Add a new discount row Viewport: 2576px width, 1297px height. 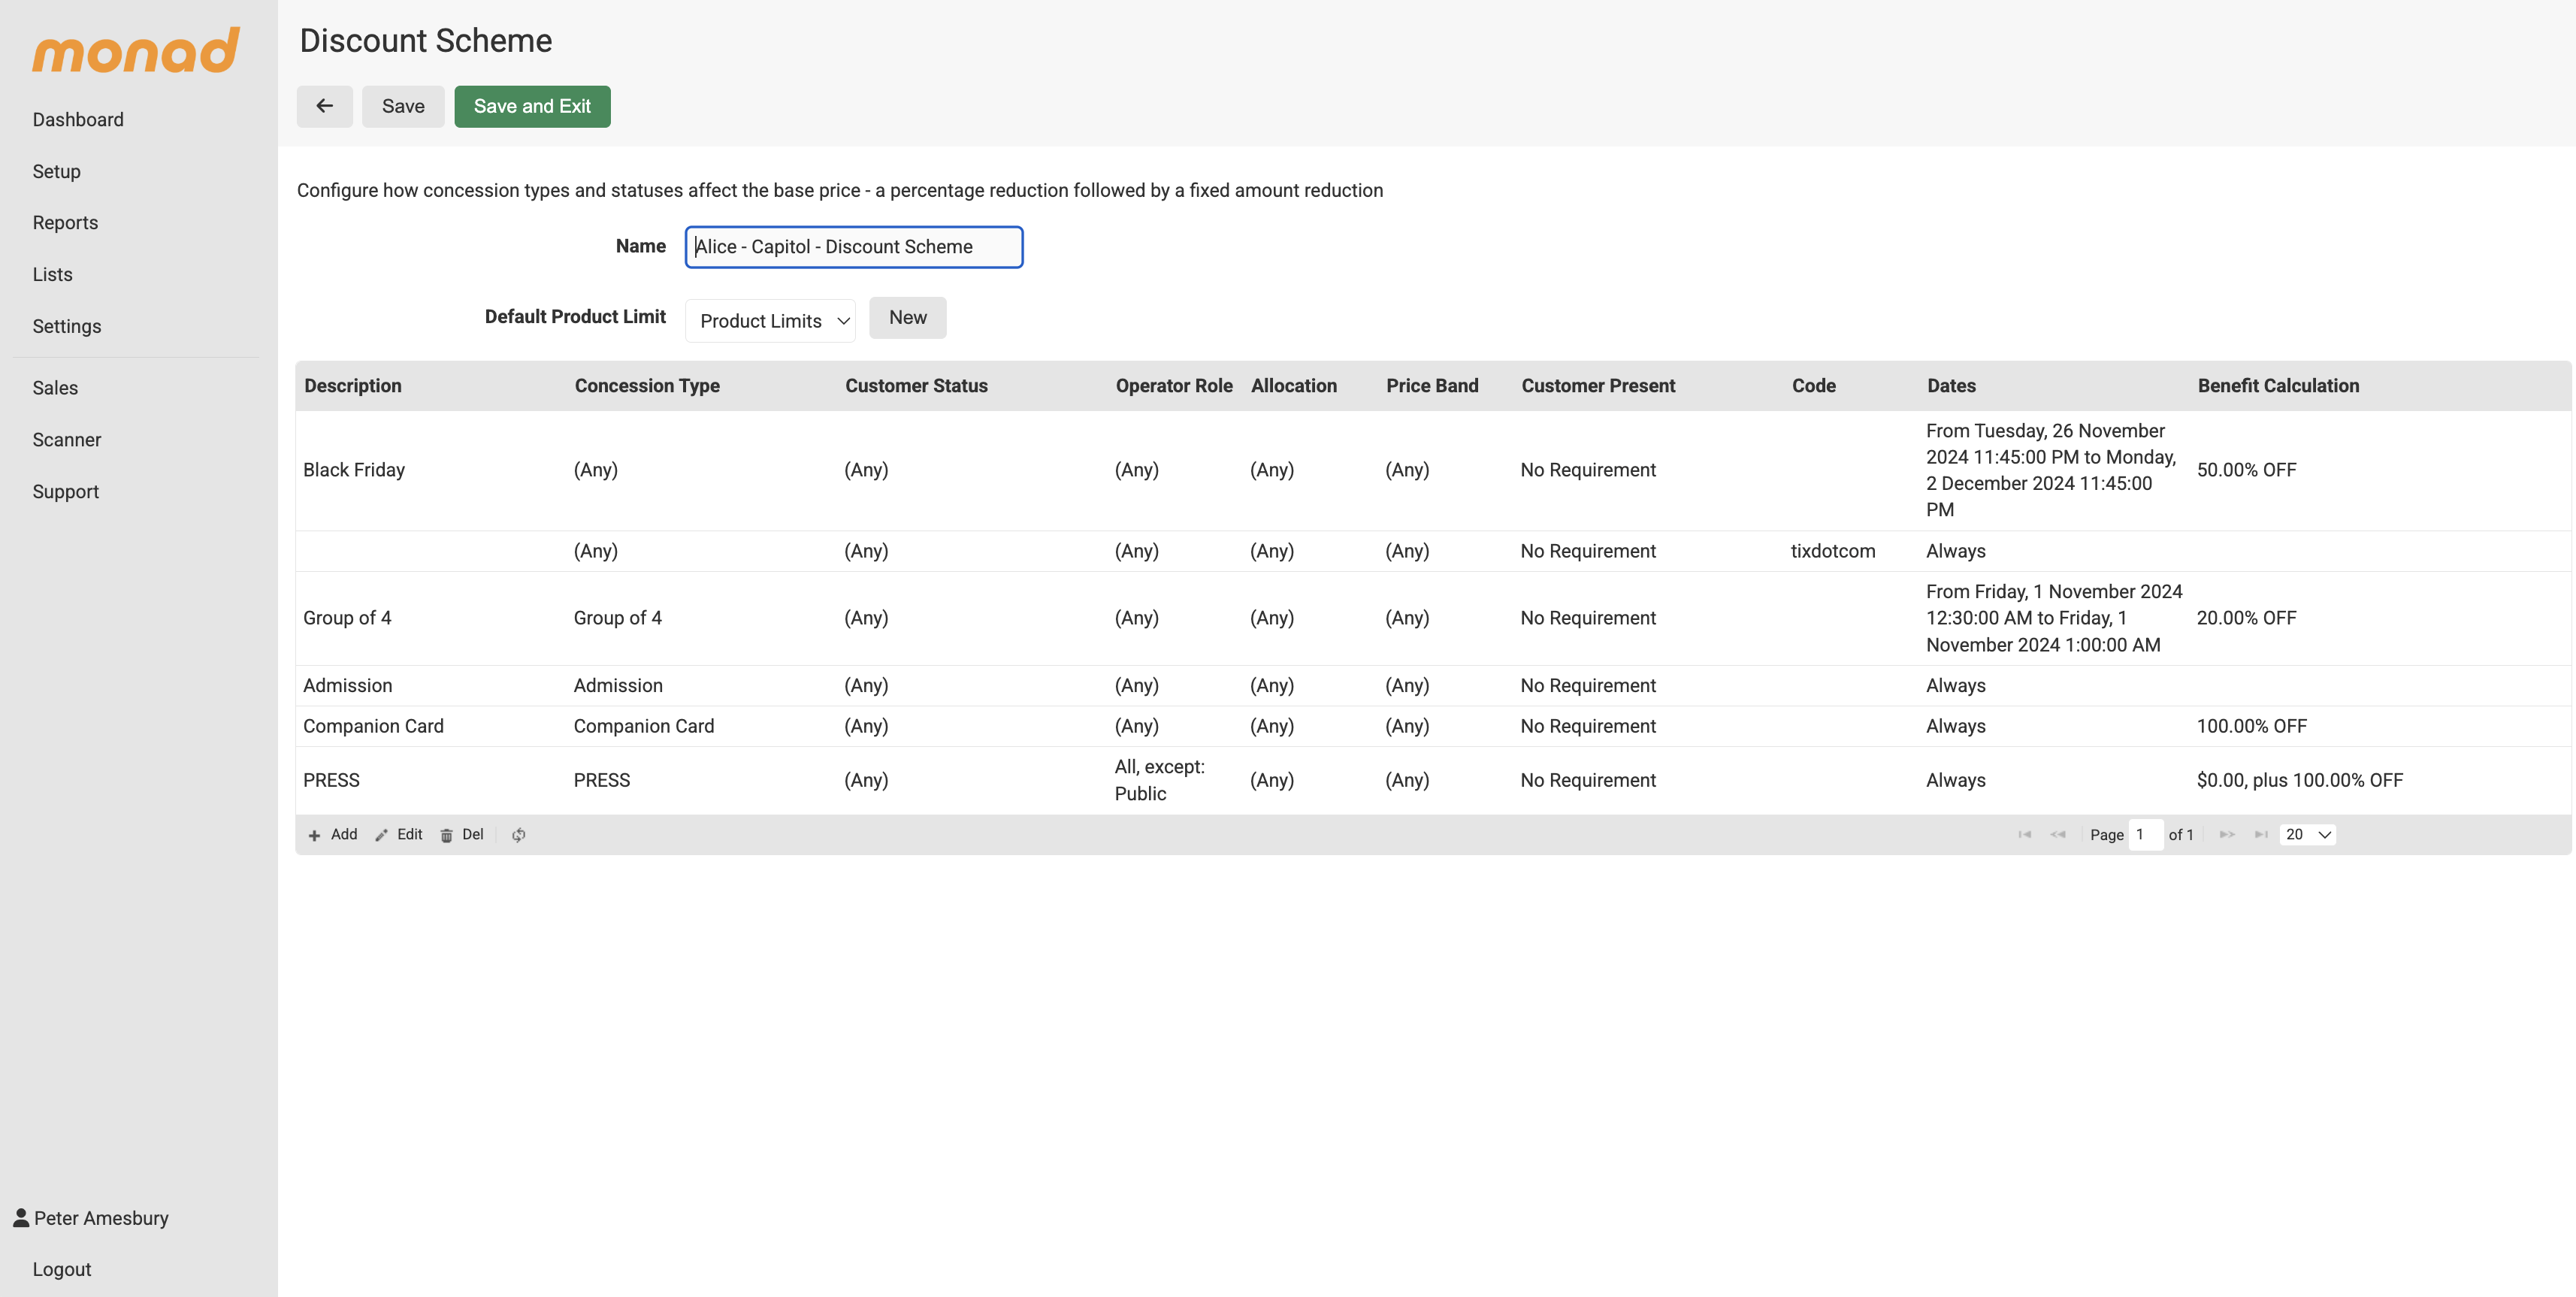click(333, 835)
